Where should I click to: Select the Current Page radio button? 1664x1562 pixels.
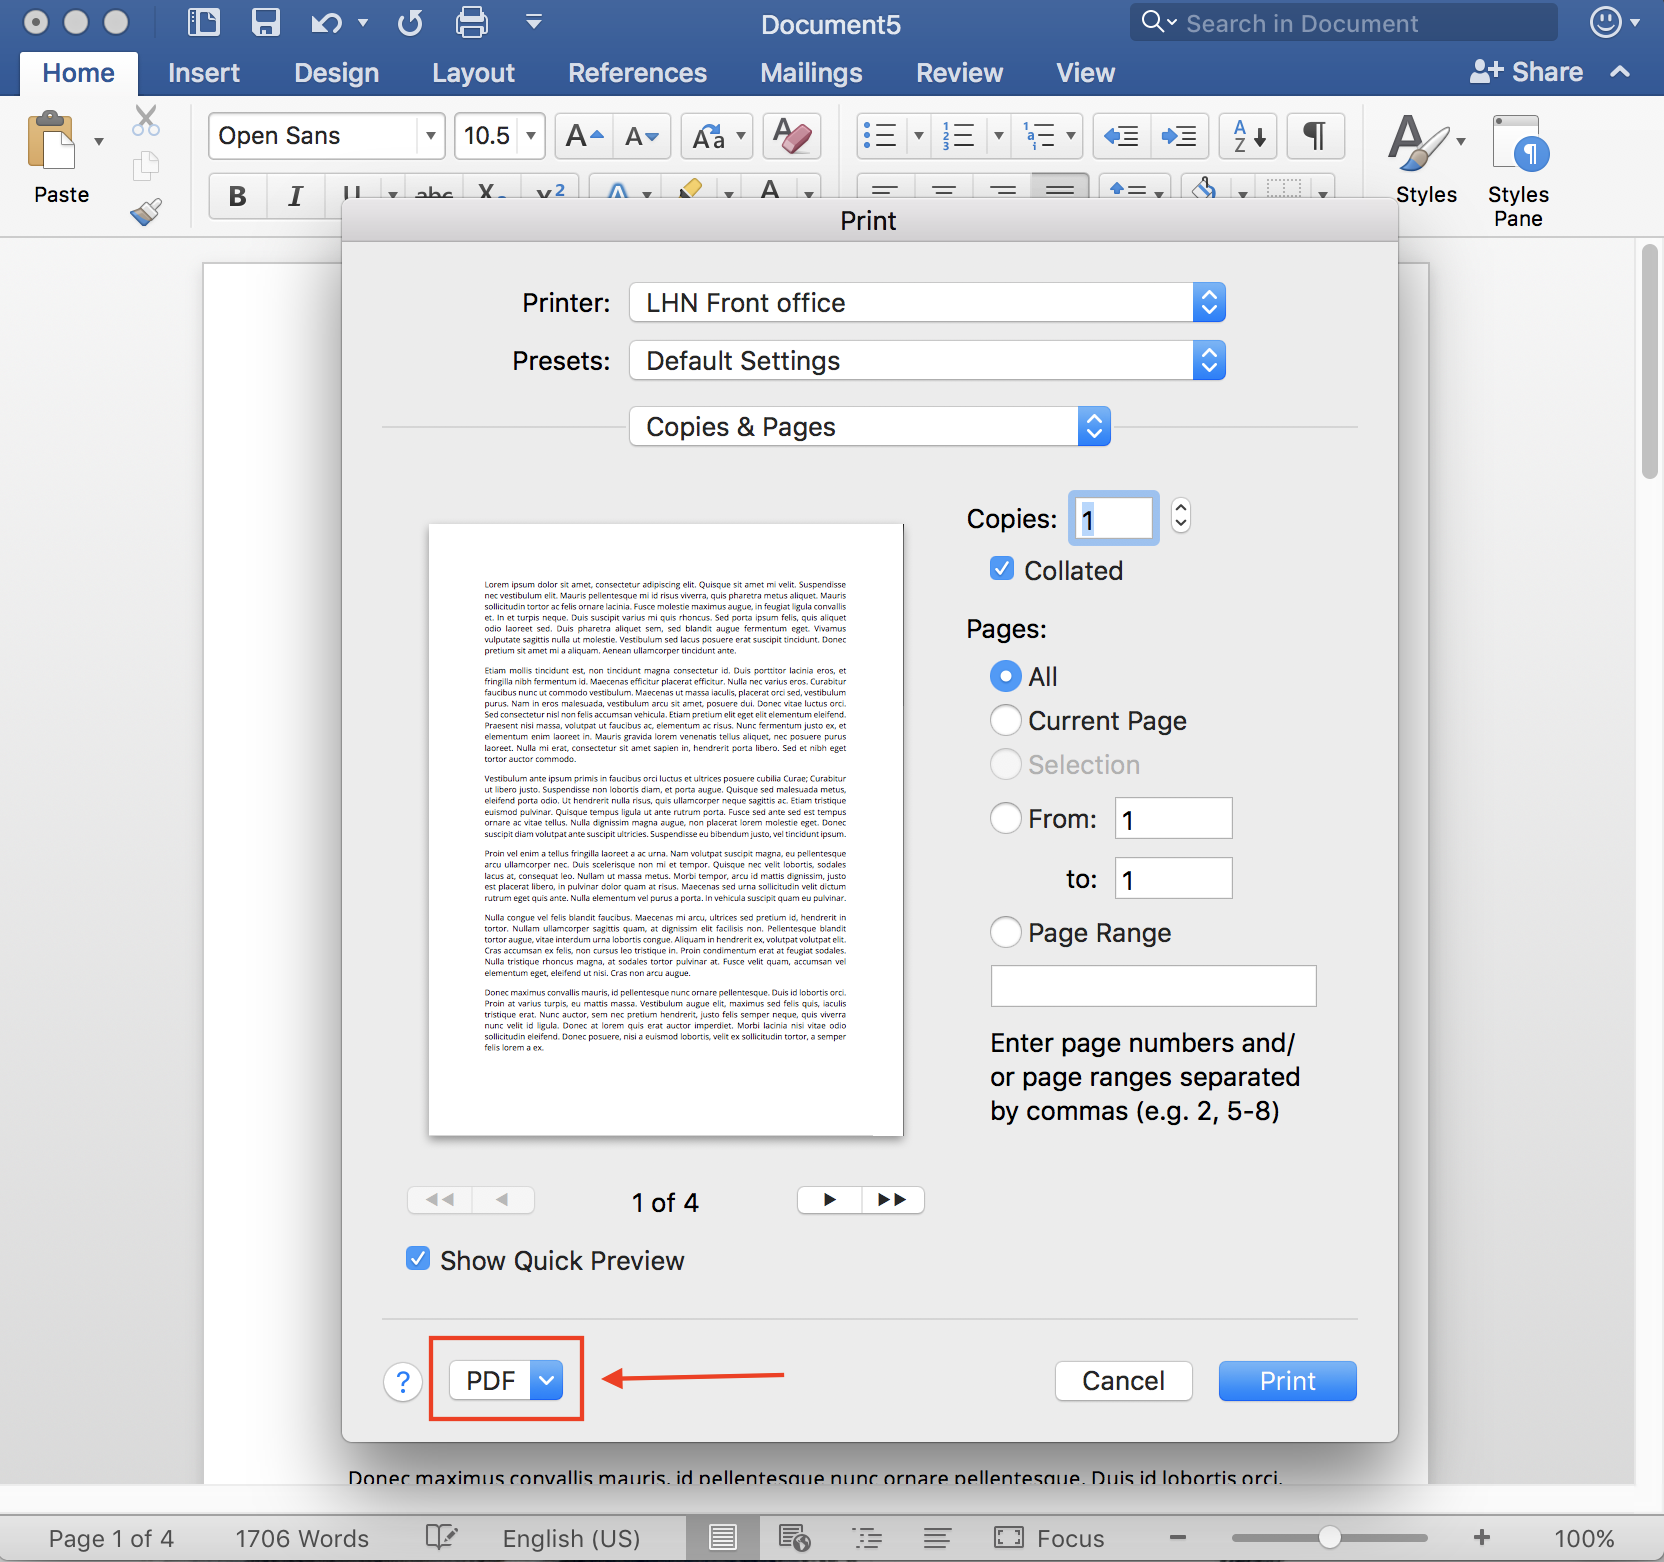tap(1006, 720)
